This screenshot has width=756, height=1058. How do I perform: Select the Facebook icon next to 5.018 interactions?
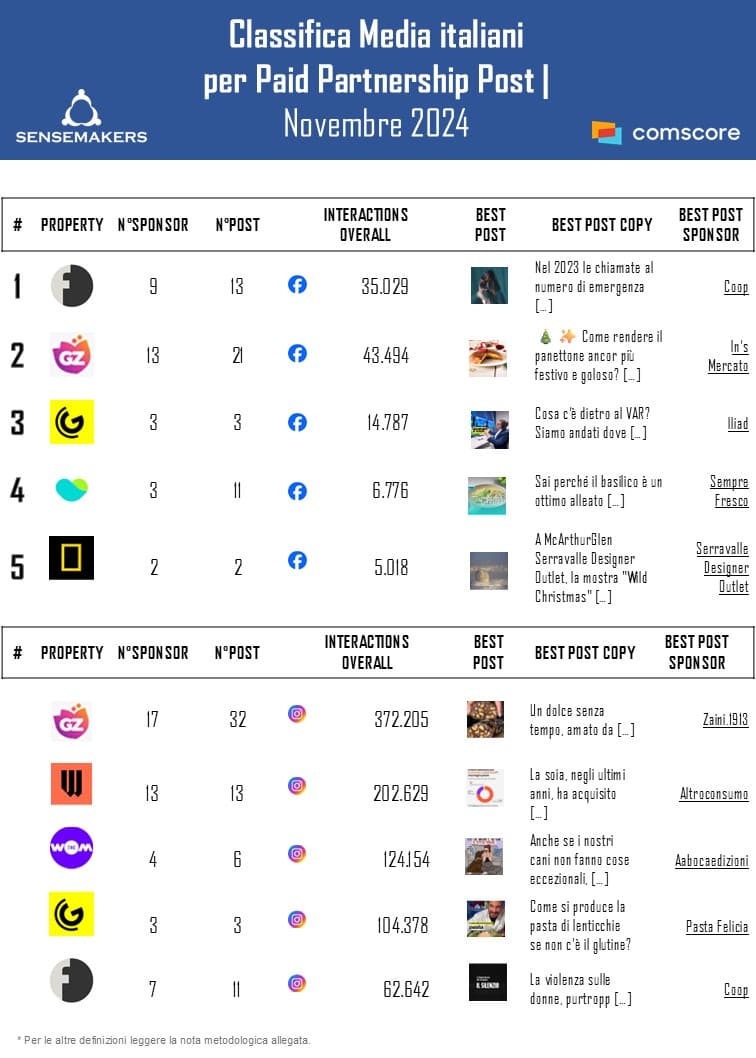coord(297,560)
